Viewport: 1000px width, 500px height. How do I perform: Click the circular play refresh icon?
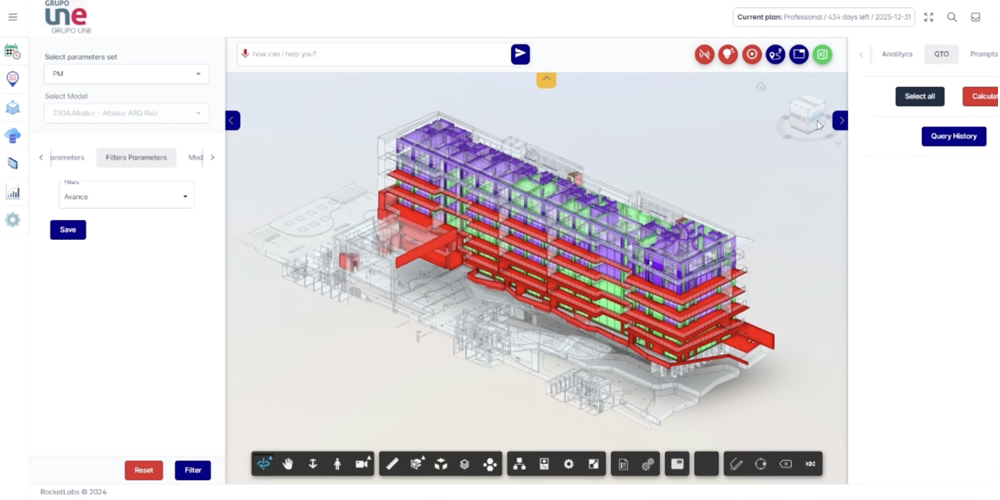pos(760,464)
